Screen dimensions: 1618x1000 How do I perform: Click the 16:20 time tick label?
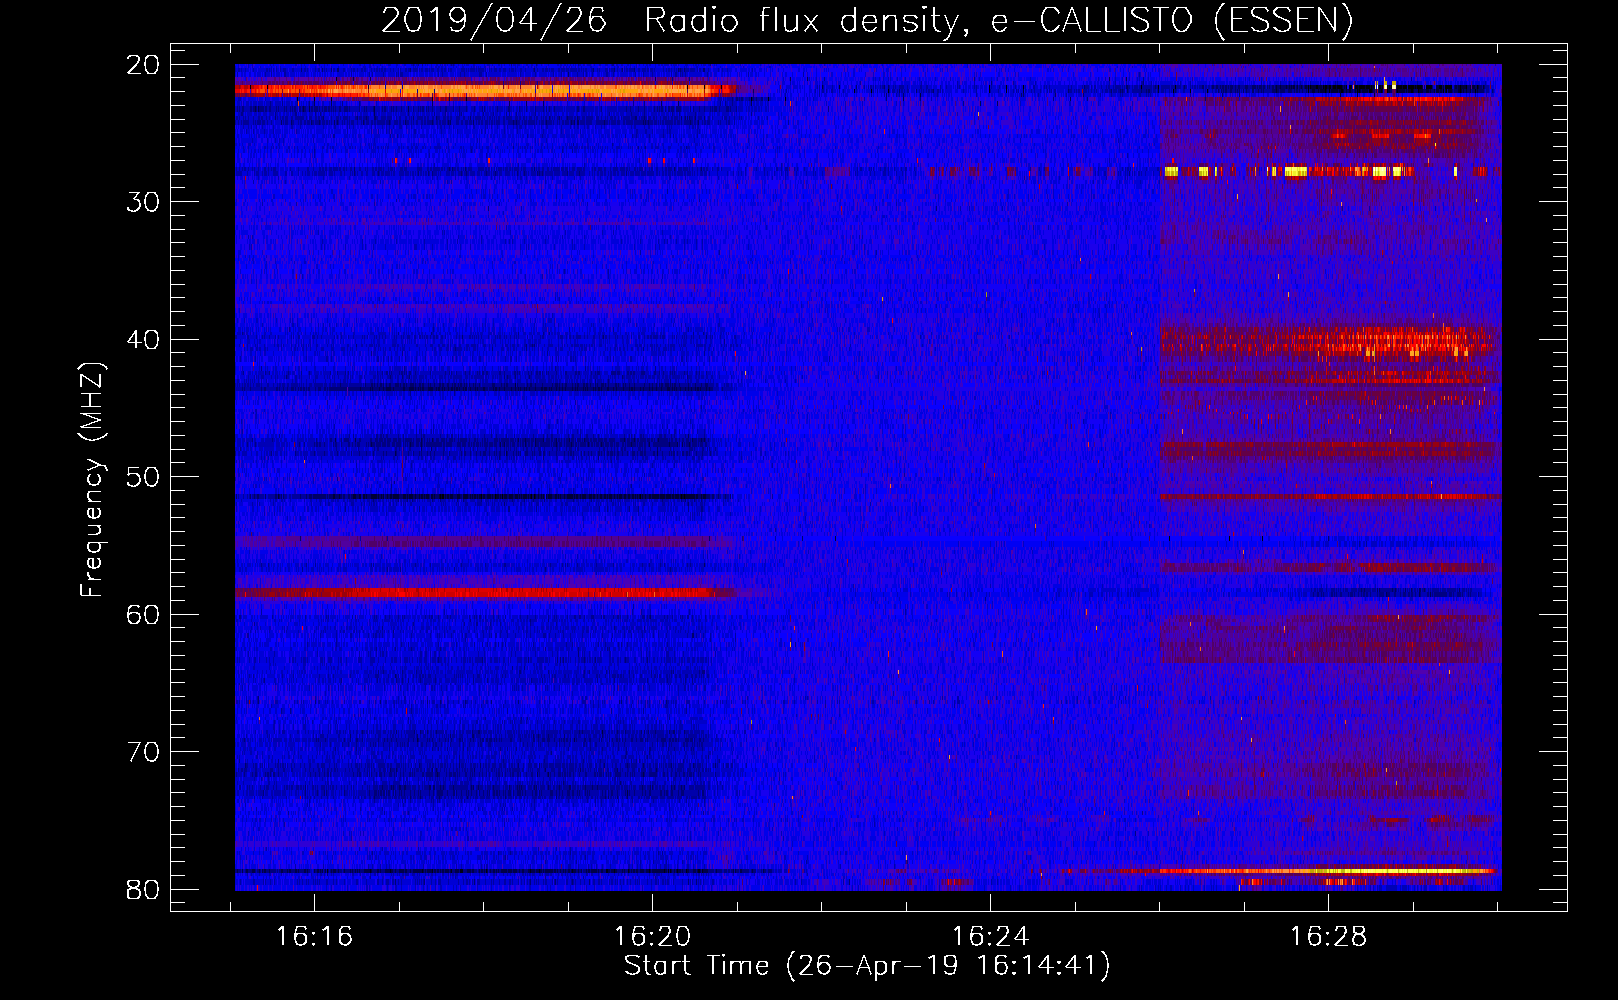[652, 937]
